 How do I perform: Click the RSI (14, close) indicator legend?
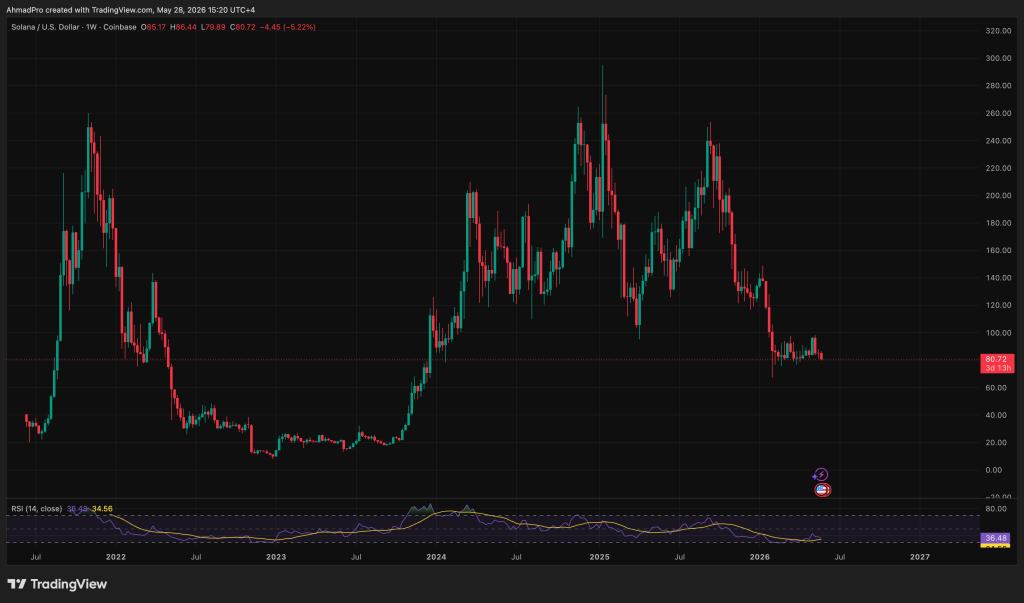[x=37, y=508]
